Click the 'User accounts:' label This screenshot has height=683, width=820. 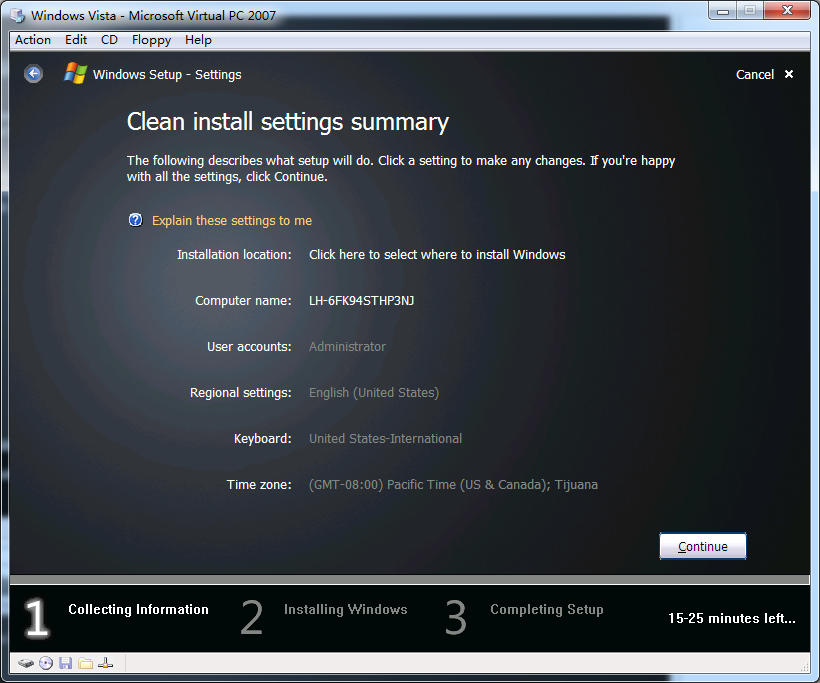tap(249, 347)
